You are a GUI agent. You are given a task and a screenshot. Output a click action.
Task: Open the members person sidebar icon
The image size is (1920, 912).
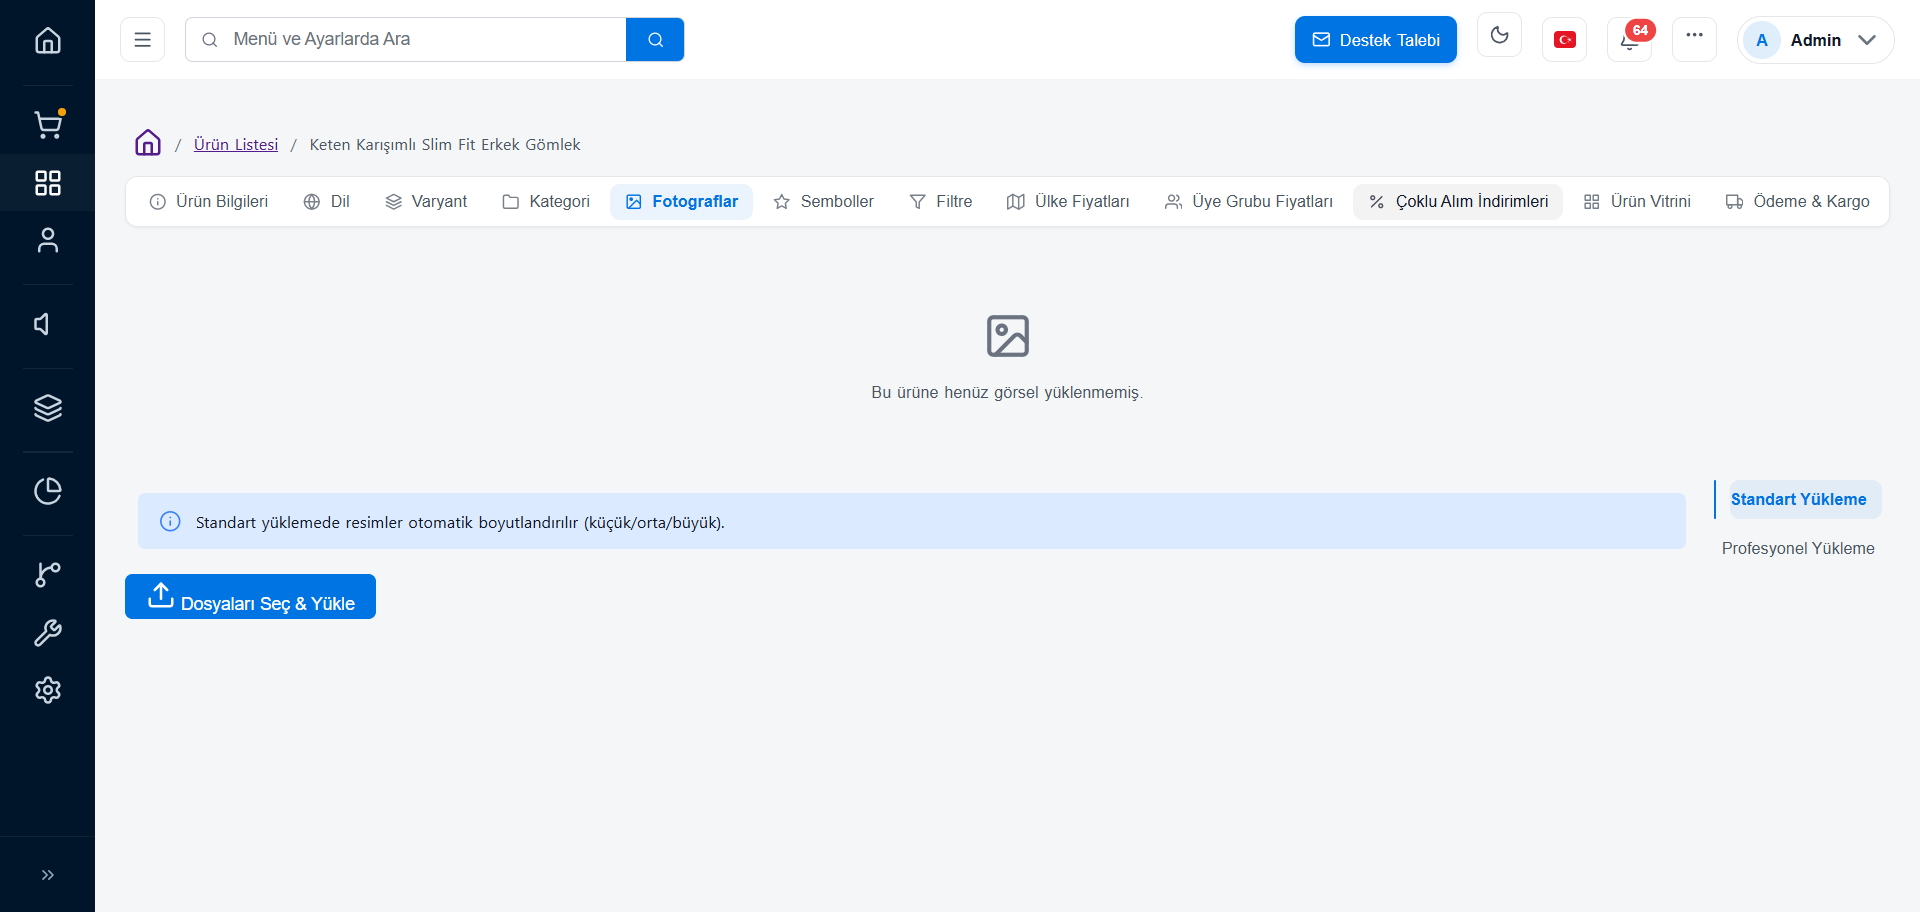pyautogui.click(x=47, y=240)
